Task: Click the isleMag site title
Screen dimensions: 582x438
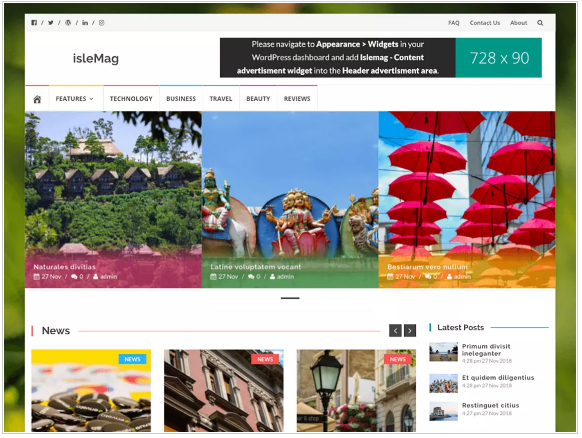Action: pos(96,58)
